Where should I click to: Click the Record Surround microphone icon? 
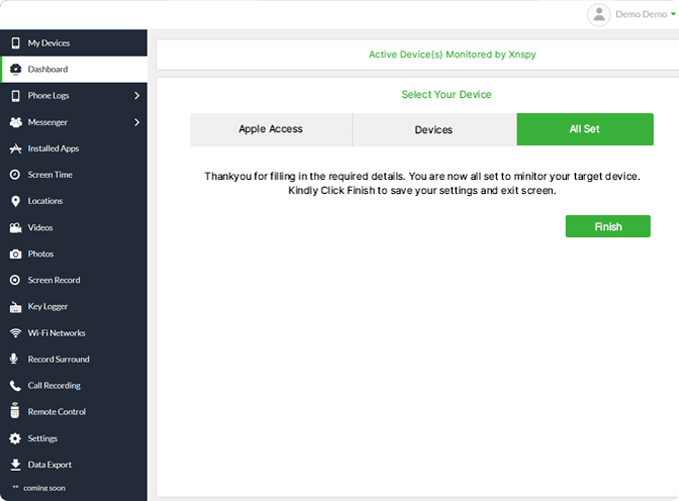(15, 359)
